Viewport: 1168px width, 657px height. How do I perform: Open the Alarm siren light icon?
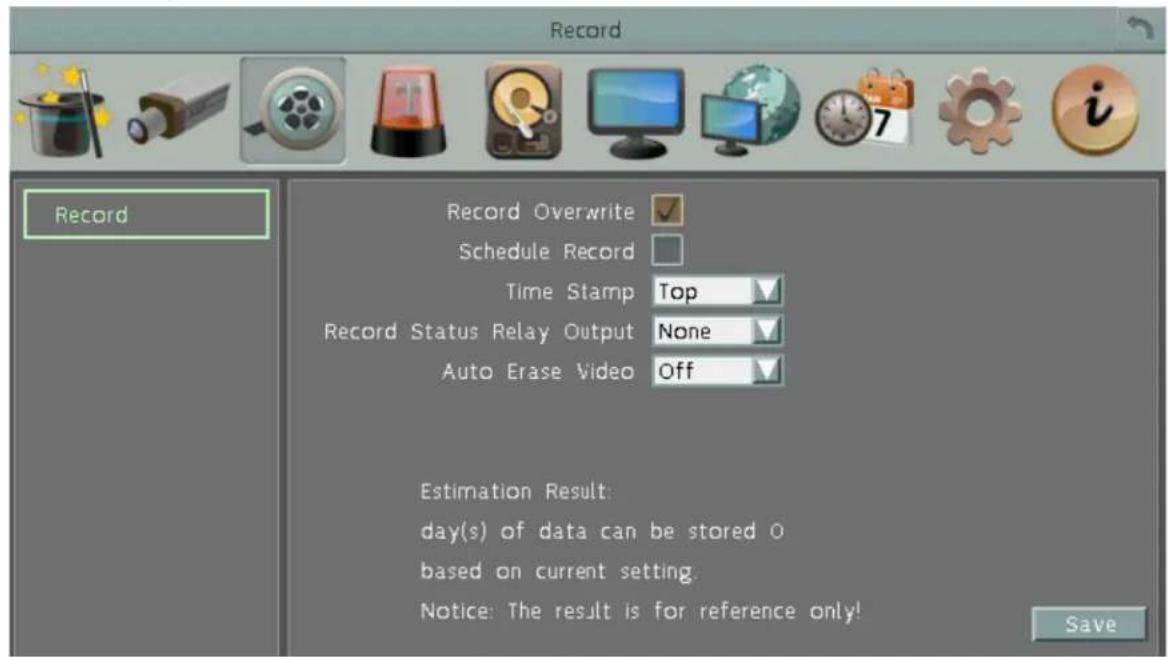[408, 112]
